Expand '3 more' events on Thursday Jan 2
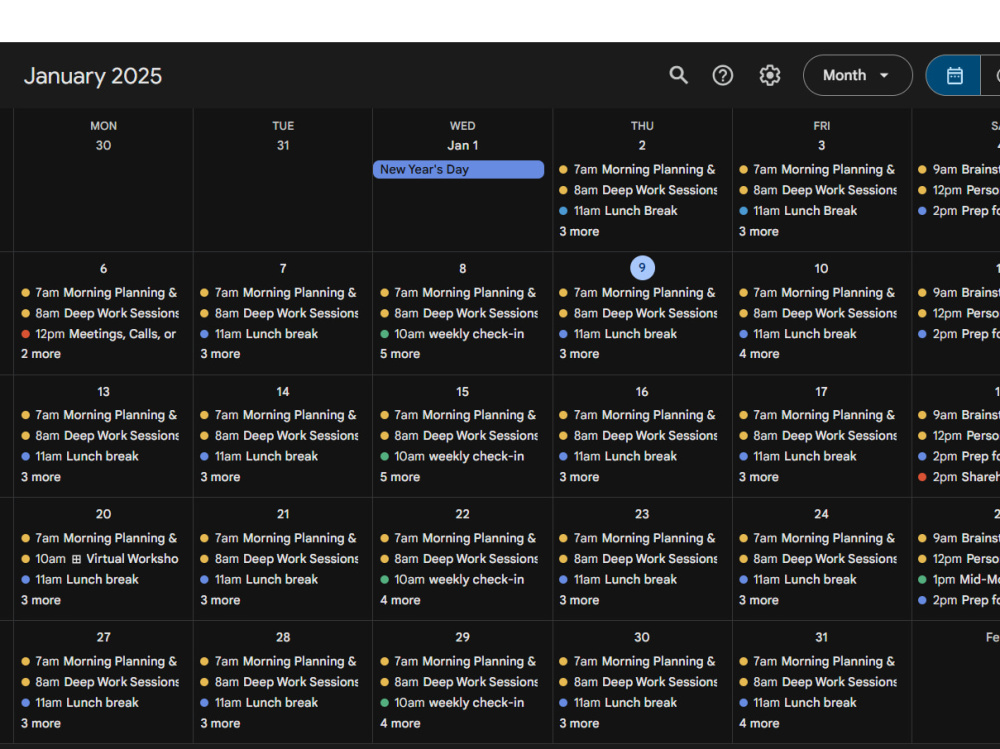The width and height of the screenshot is (1000, 749). [579, 232]
